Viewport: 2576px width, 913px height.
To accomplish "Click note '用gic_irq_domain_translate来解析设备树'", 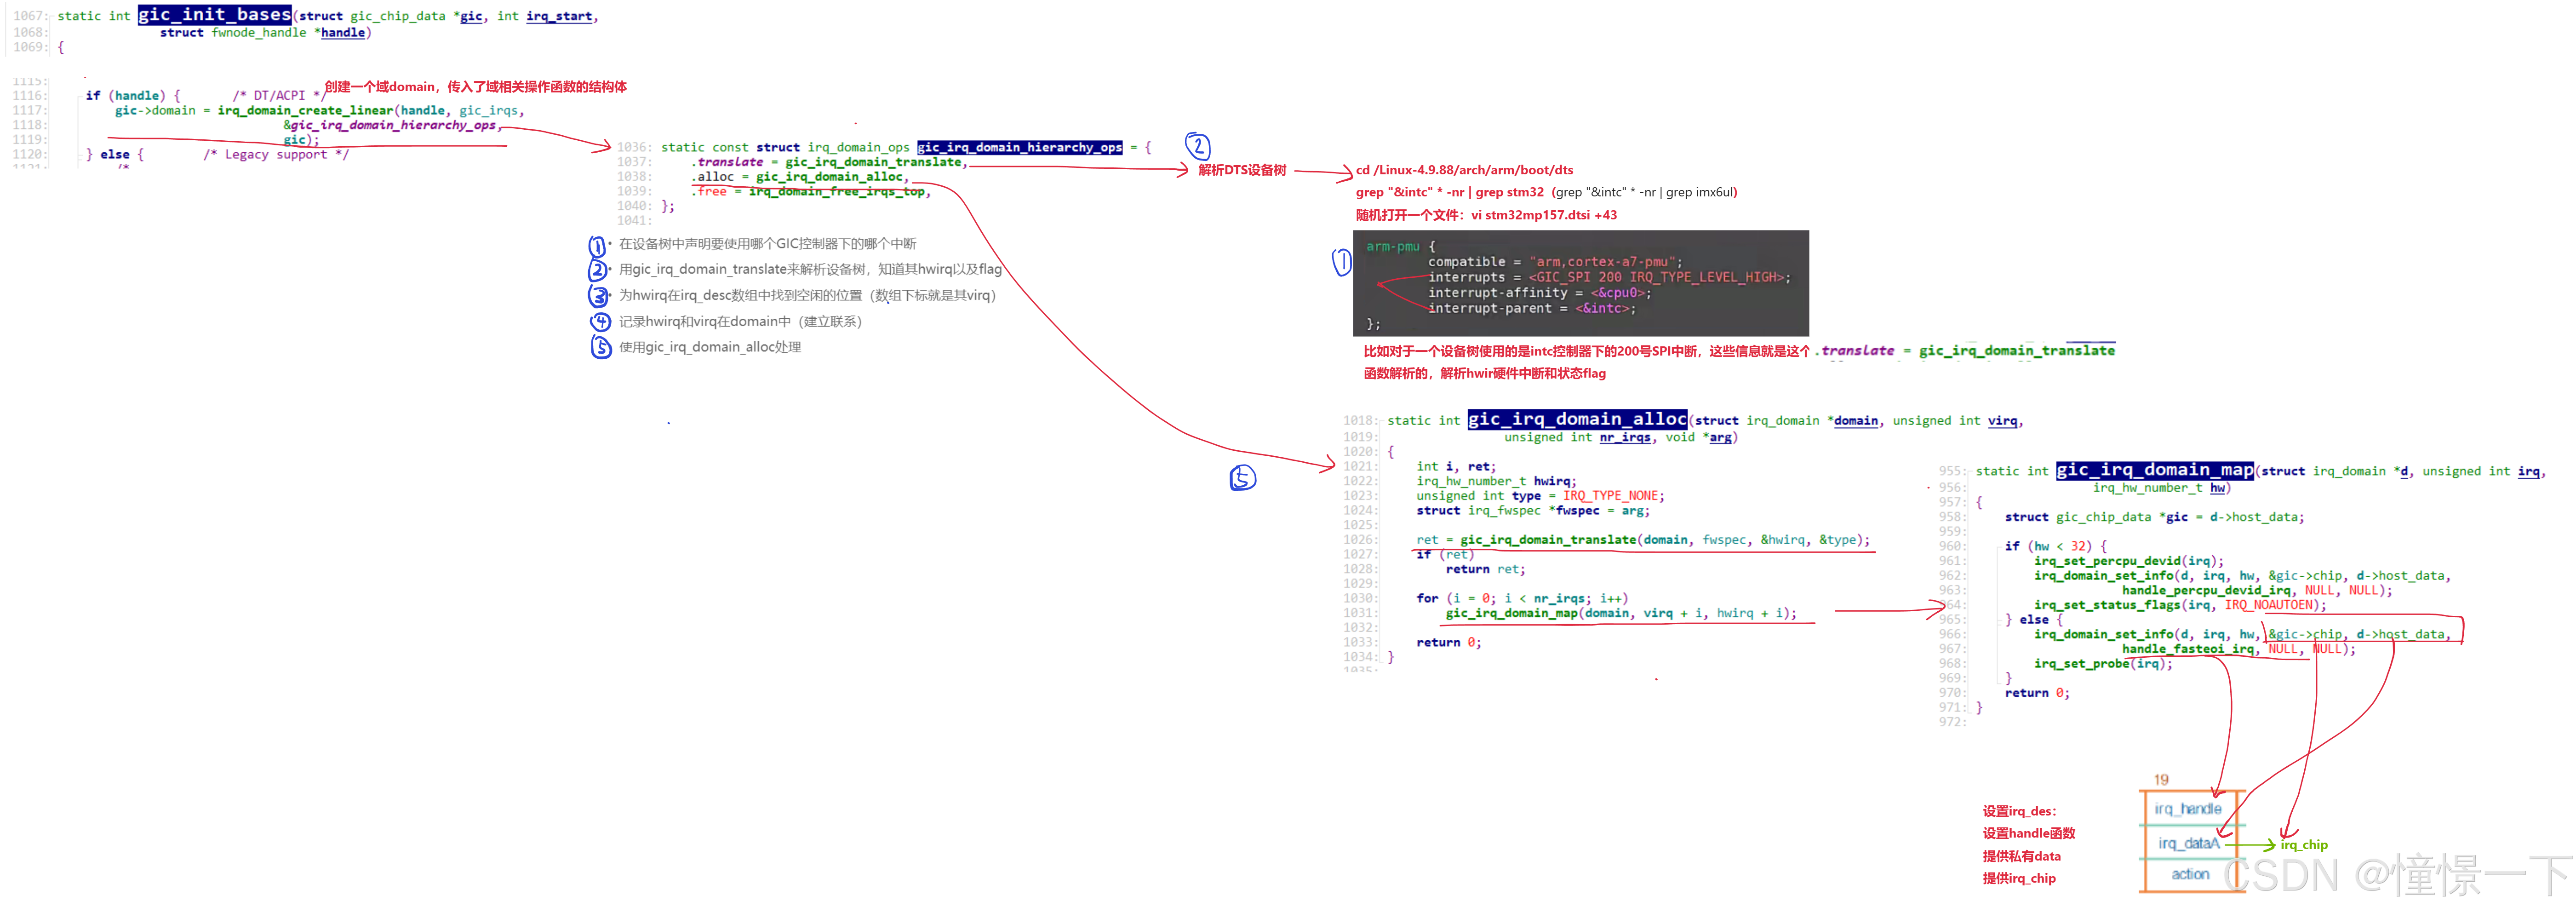I will 810,270.
